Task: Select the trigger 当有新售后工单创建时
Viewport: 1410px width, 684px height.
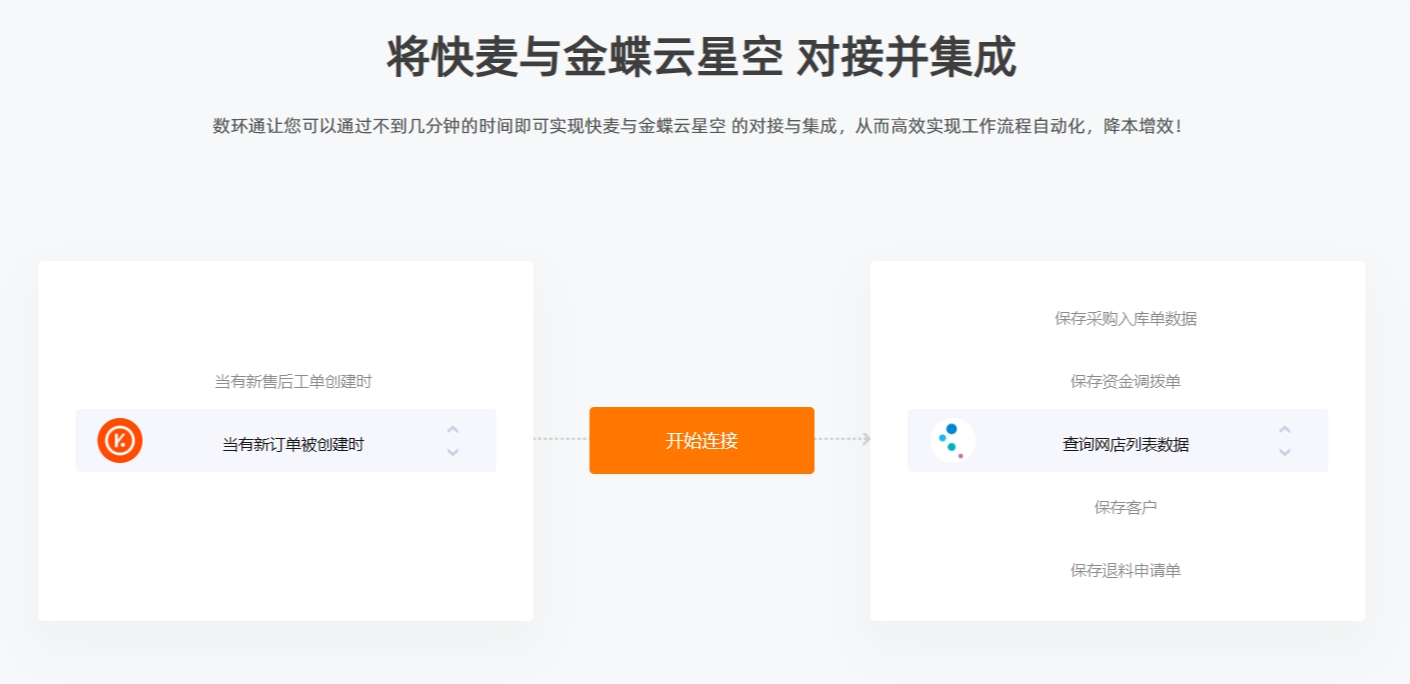Action: pos(293,382)
